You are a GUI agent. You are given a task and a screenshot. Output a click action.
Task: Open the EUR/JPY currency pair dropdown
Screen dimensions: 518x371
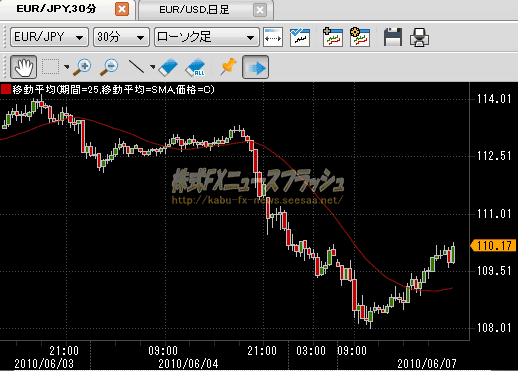click(49, 37)
